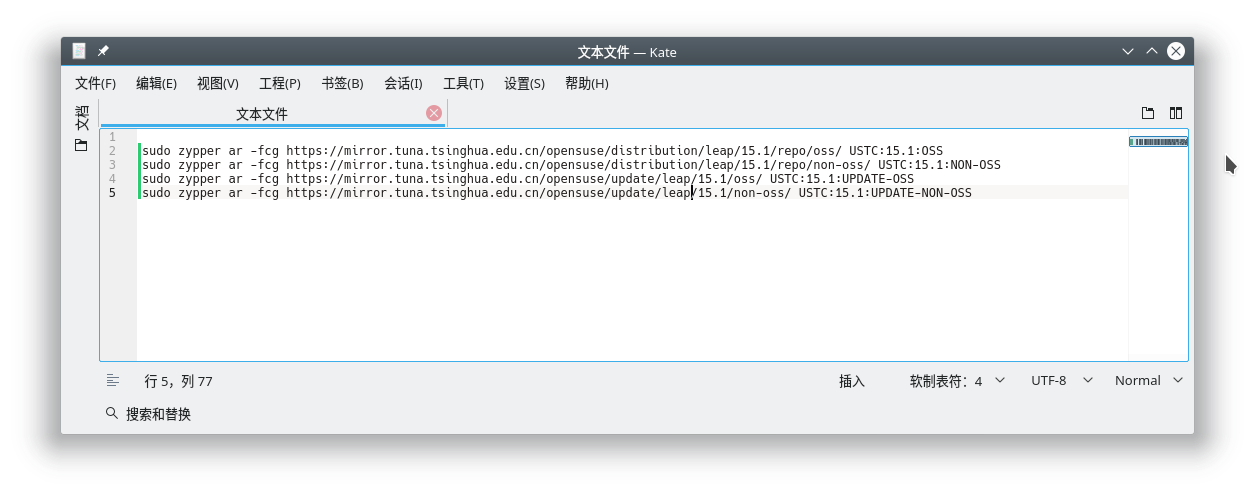Click the word sudo on line 3

point(156,165)
